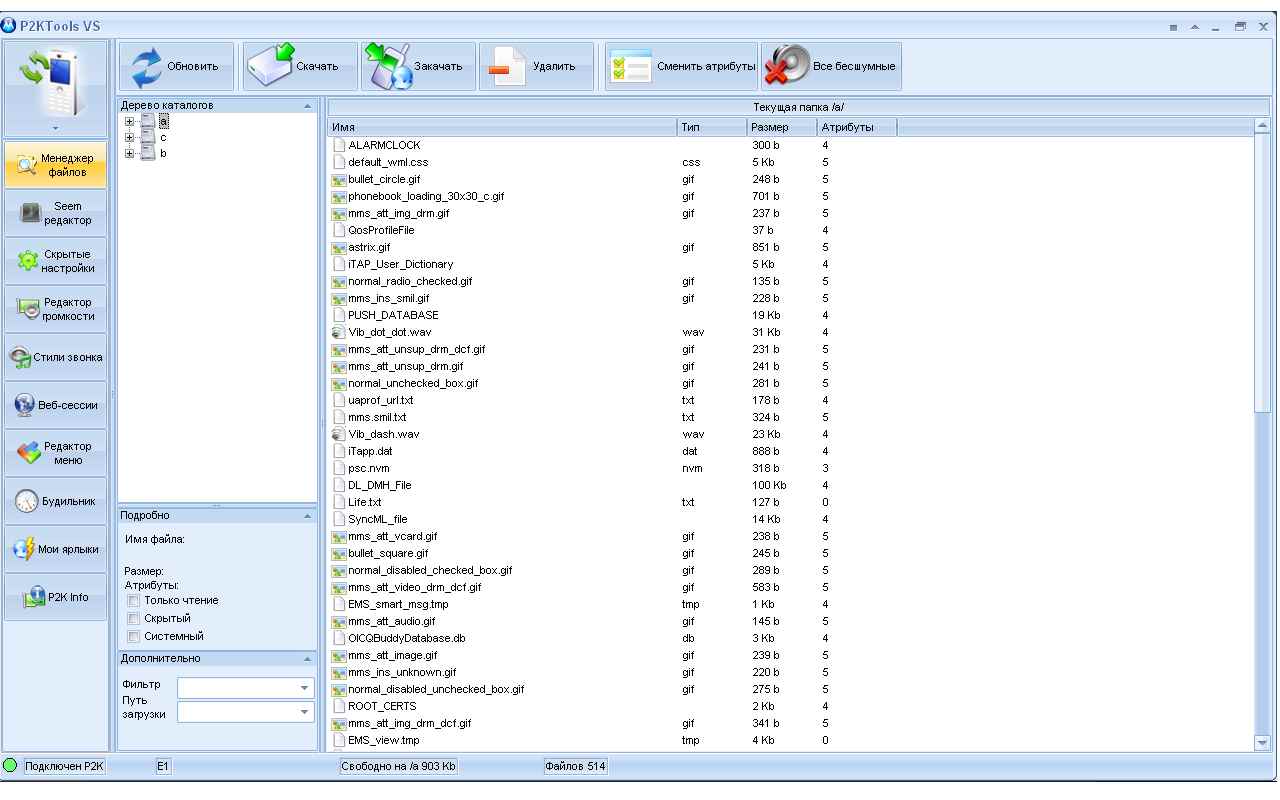Viewport: 1280px width, 800px height.
Task: Click the Обновить refresh toolbar button
Action: (176, 66)
